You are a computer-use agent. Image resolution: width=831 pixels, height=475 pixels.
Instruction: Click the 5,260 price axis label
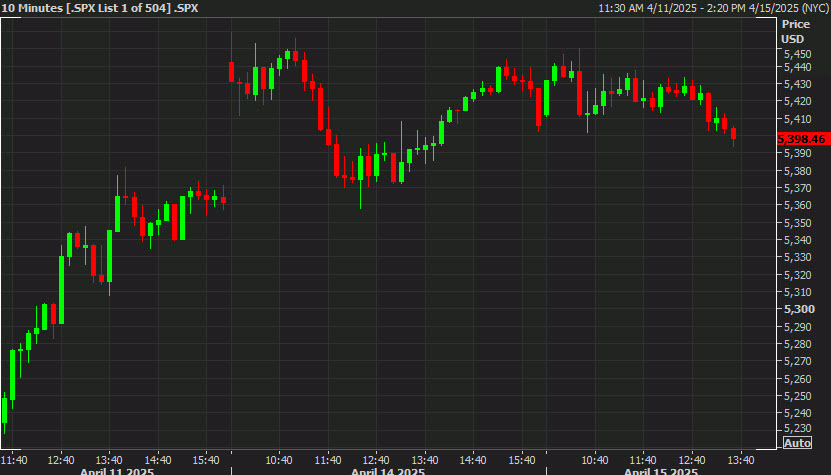click(x=798, y=379)
